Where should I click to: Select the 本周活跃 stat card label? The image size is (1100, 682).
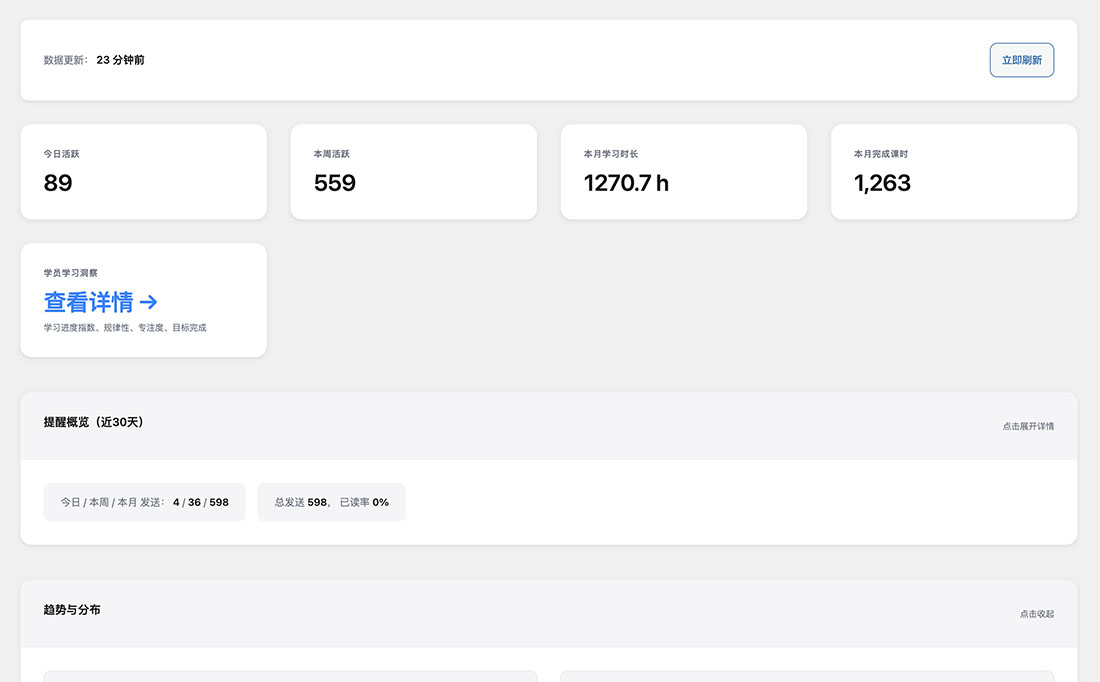(331, 154)
